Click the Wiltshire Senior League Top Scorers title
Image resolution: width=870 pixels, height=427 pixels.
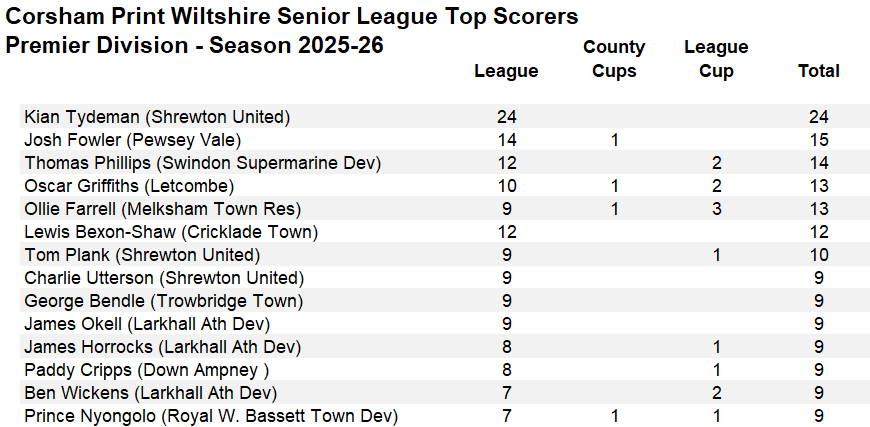pos(291,17)
